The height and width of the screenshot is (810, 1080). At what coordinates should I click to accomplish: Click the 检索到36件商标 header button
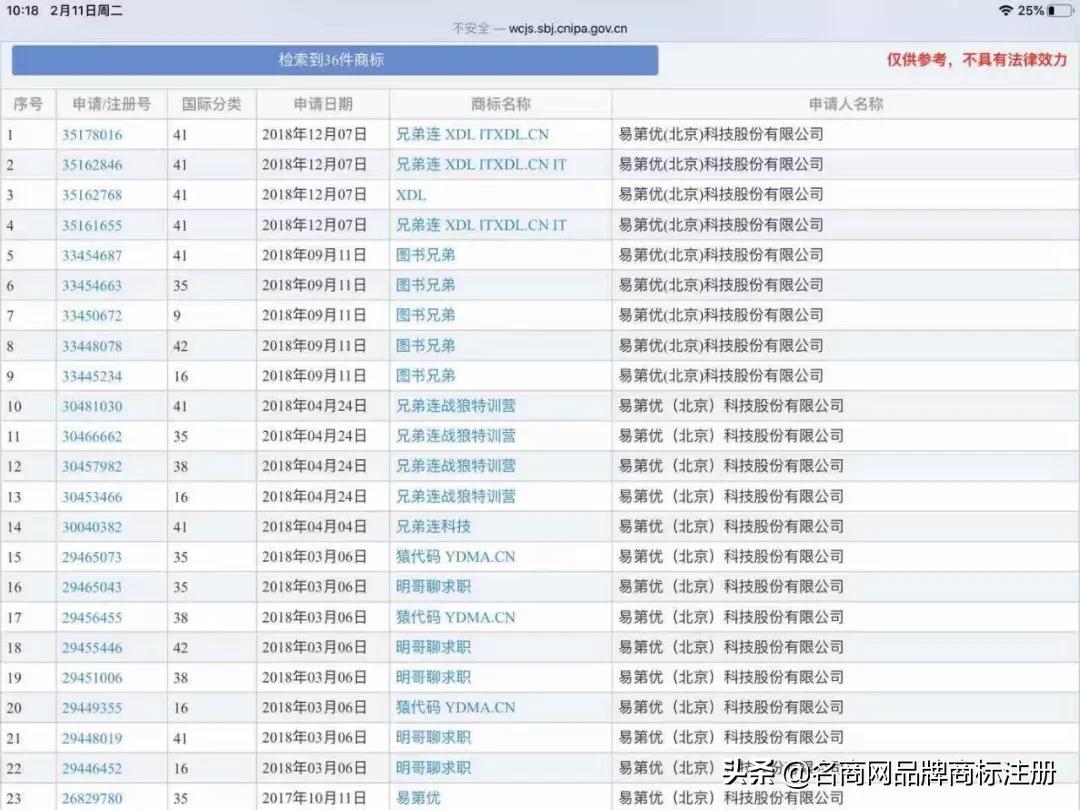click(334, 61)
